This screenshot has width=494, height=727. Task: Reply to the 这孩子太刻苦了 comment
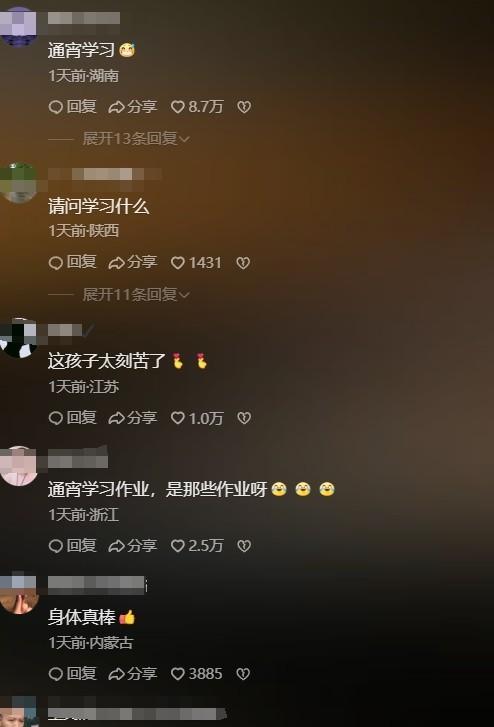72,418
